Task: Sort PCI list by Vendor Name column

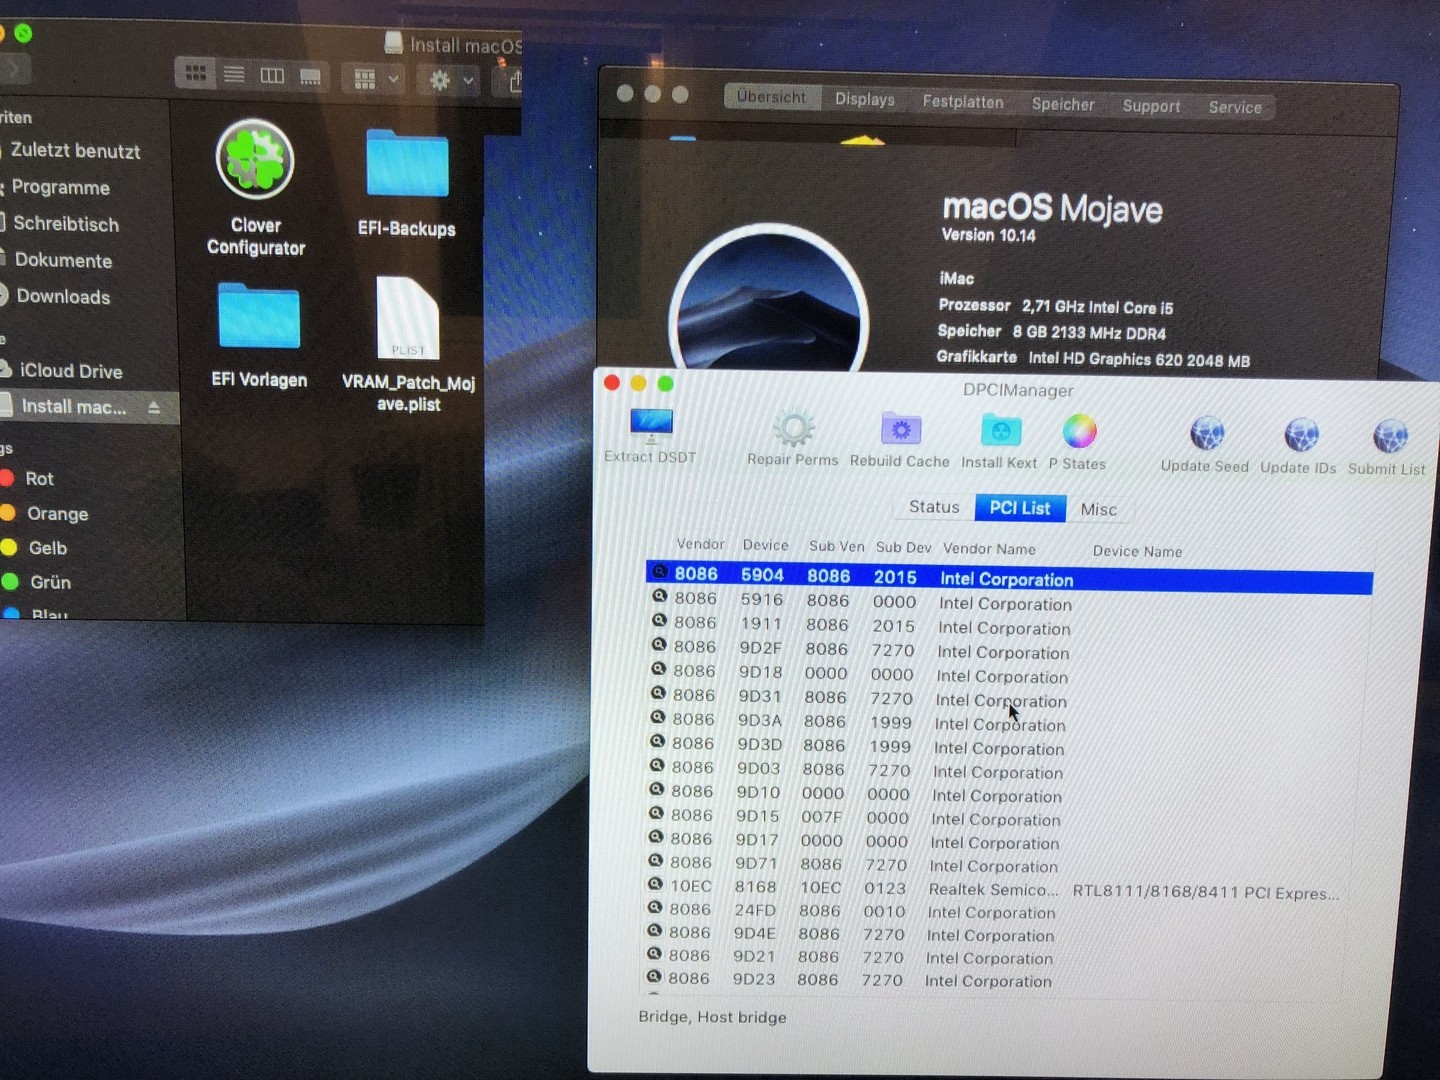Action: (x=989, y=548)
